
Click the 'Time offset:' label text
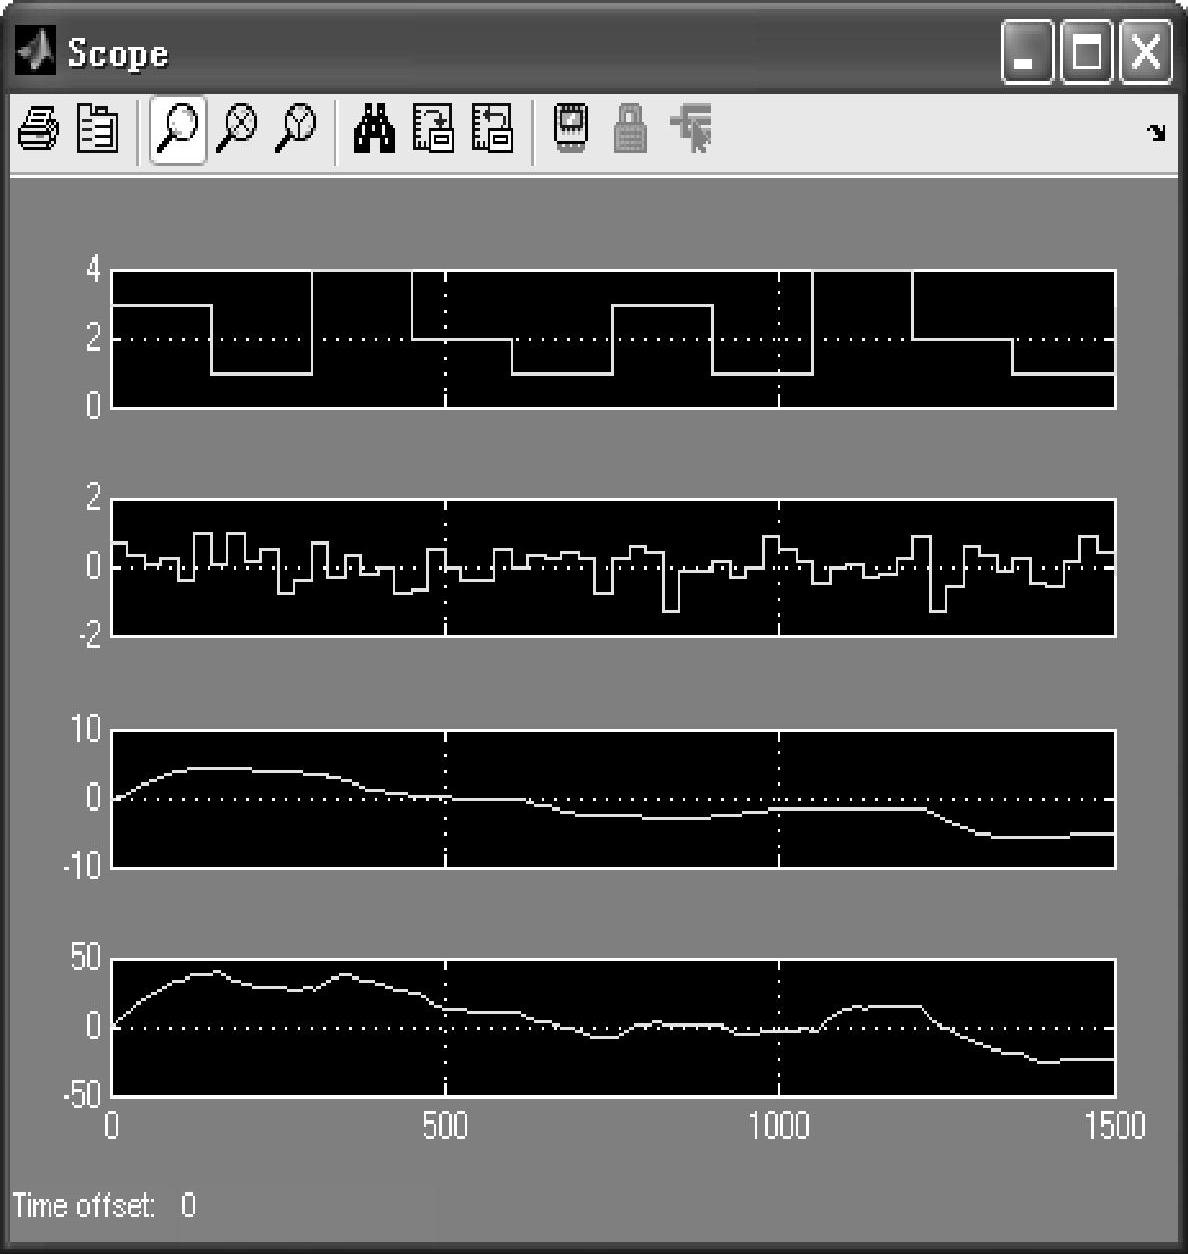[x=84, y=1205]
